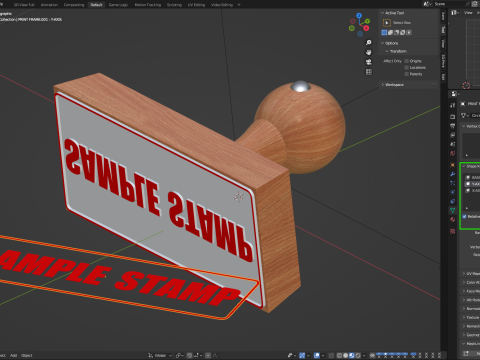This screenshot has height=360, width=480.
Task: Click the hand pan view icon
Action: click(x=369, y=52)
